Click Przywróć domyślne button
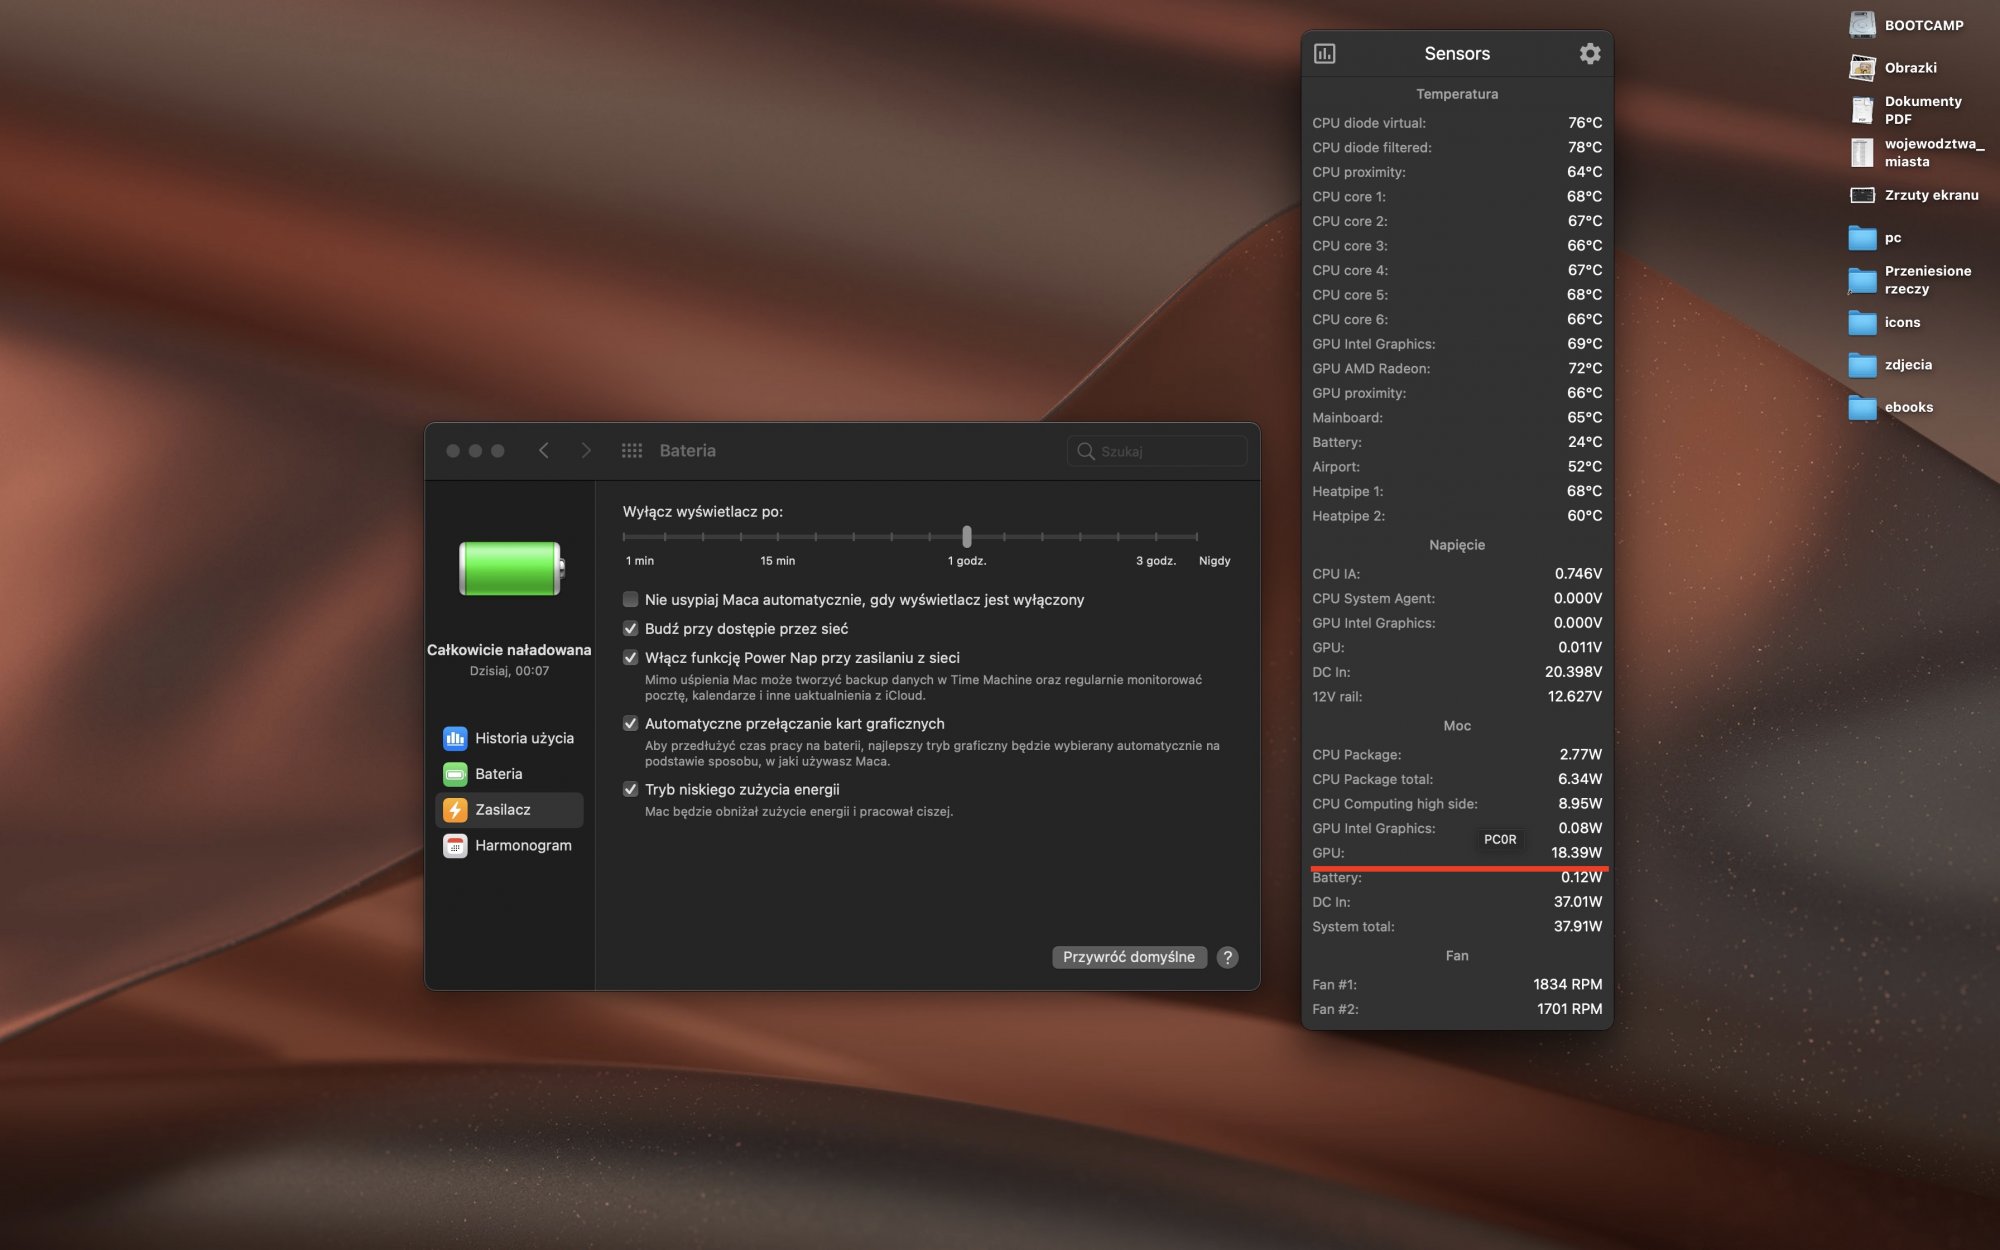The width and height of the screenshot is (2000, 1250). [1129, 957]
